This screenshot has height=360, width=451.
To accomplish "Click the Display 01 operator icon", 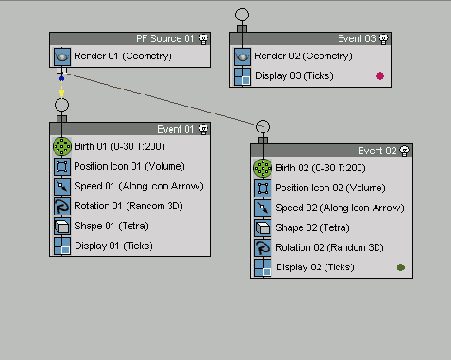I will (x=62, y=246).
